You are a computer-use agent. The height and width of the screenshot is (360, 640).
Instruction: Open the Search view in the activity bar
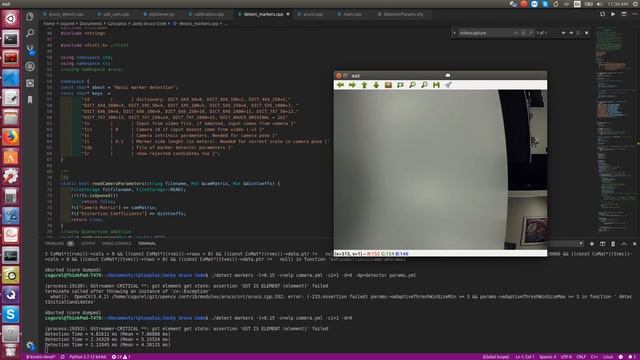pos(30,33)
